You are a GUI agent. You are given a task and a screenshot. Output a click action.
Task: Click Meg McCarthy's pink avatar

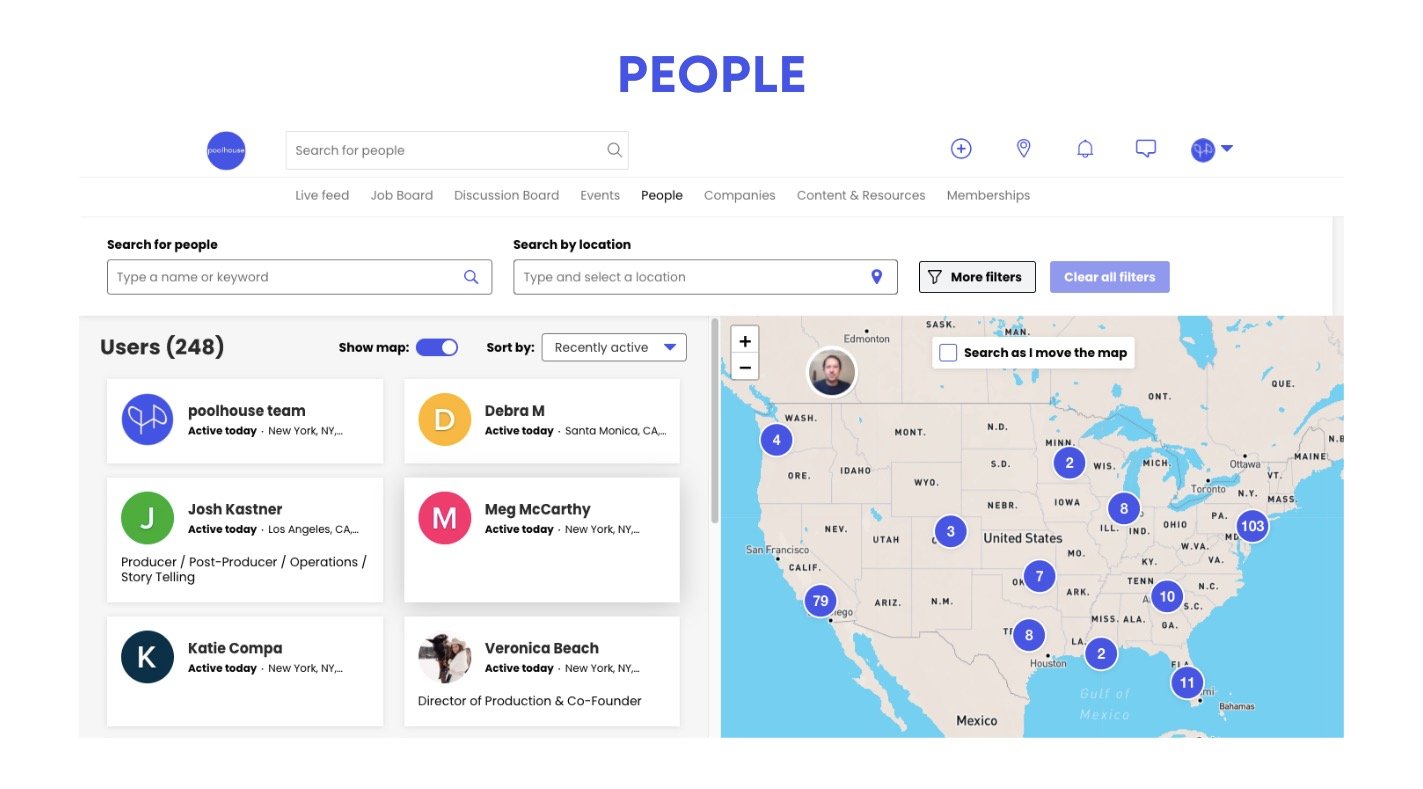pos(444,518)
